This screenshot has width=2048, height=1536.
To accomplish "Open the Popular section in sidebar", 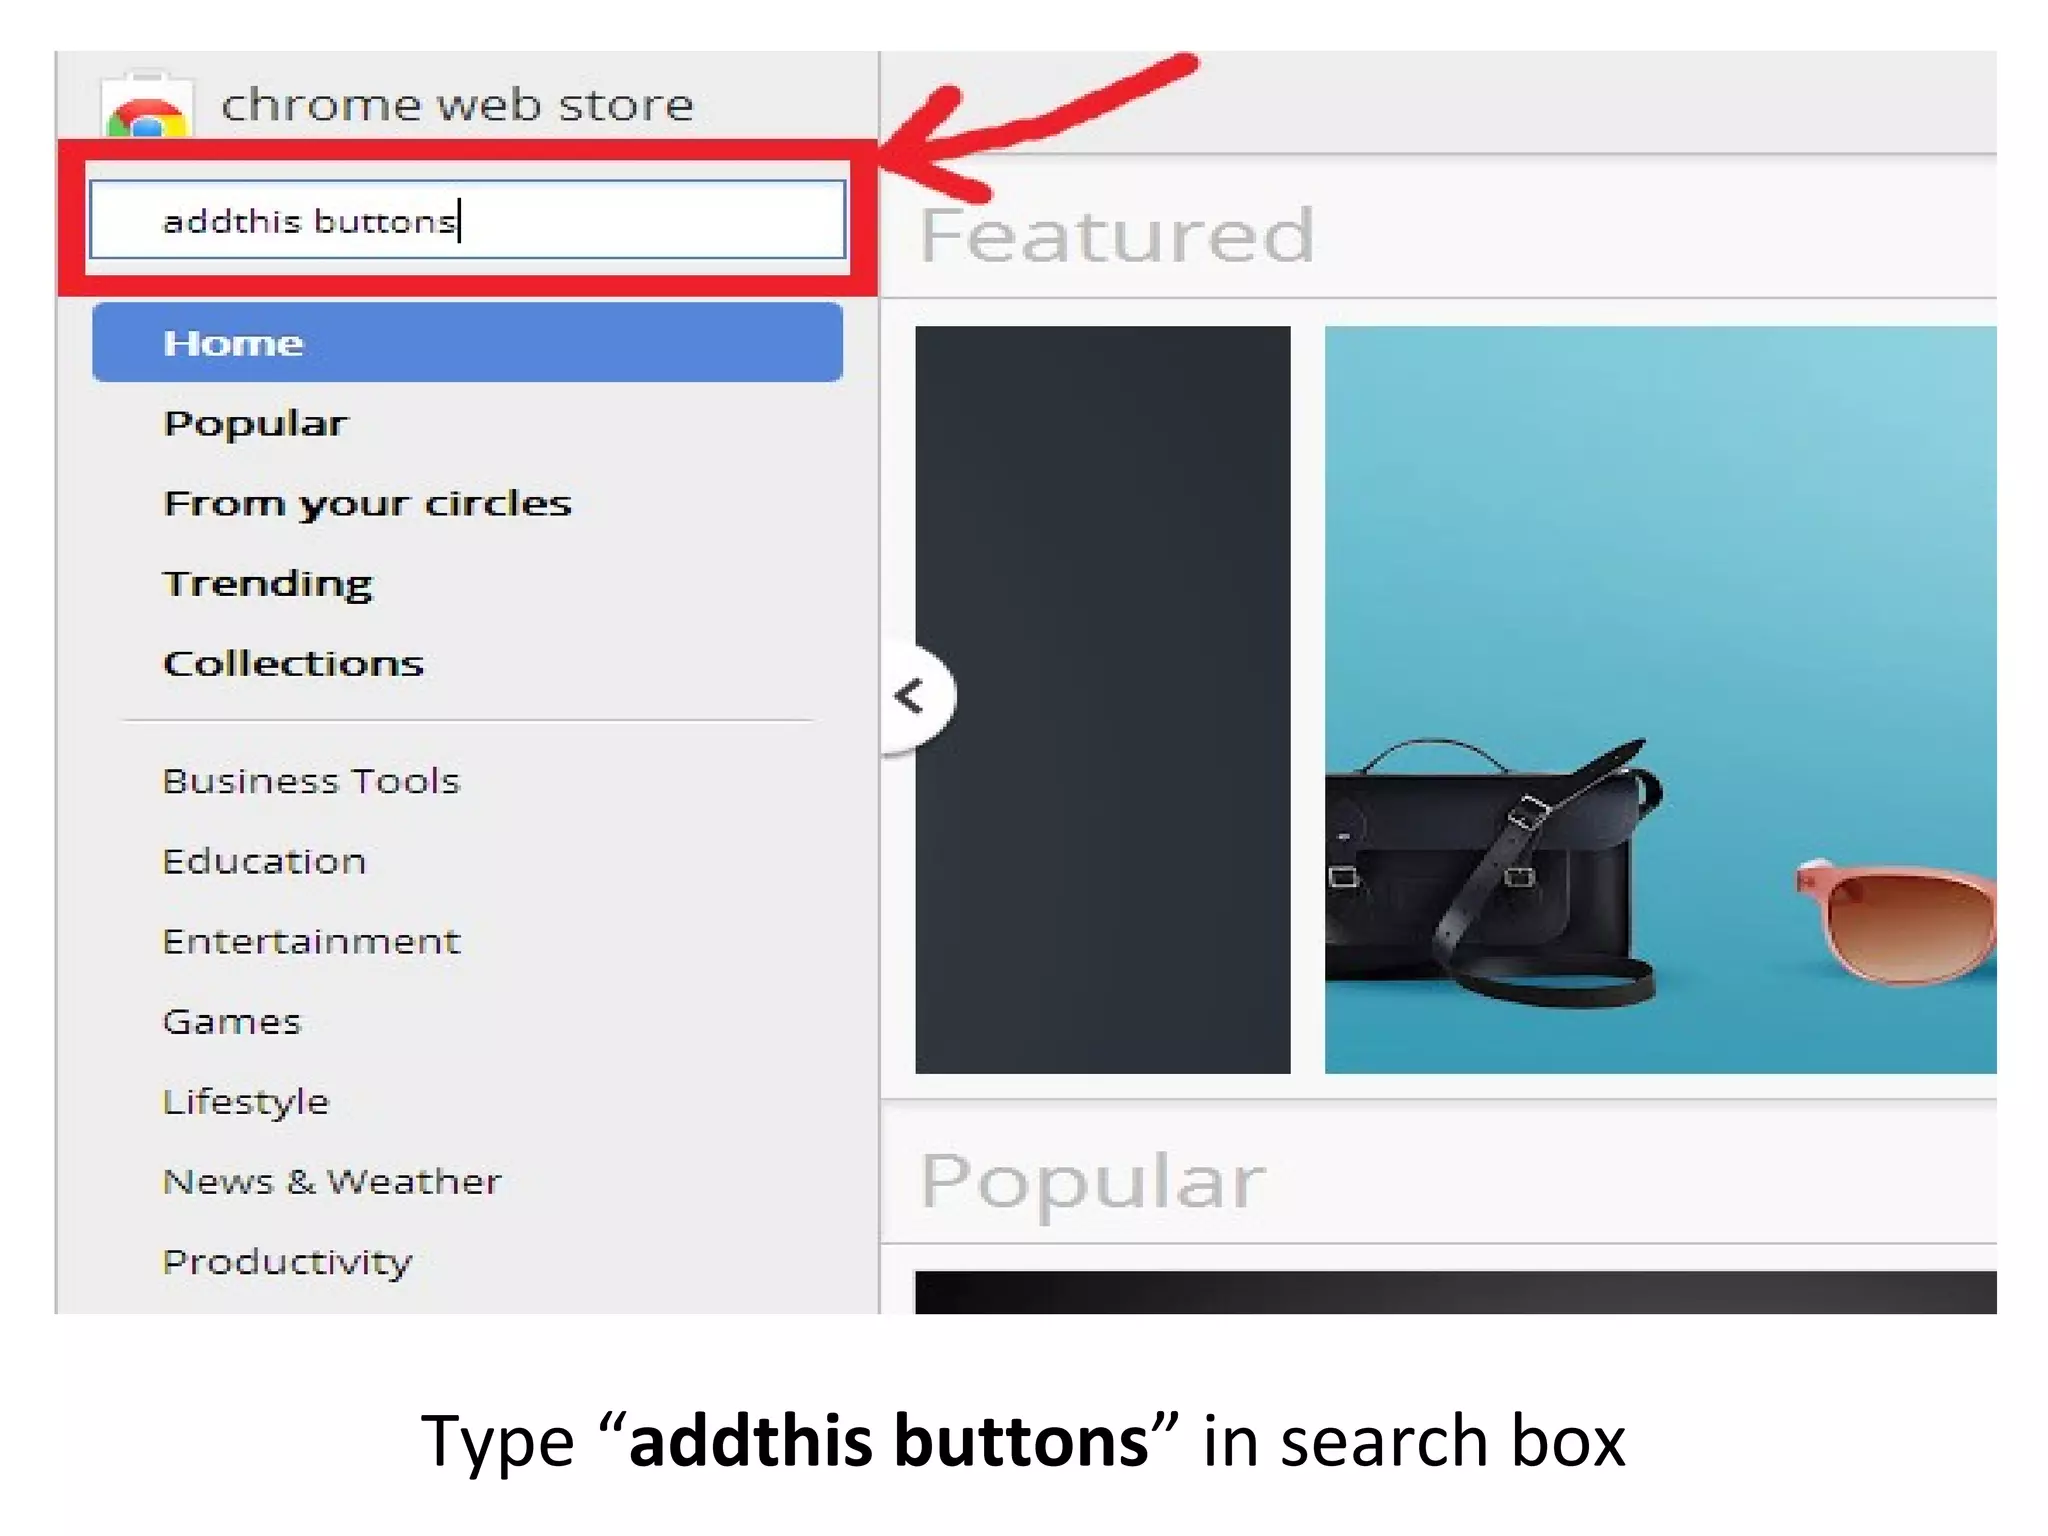I will pyautogui.click(x=255, y=424).
